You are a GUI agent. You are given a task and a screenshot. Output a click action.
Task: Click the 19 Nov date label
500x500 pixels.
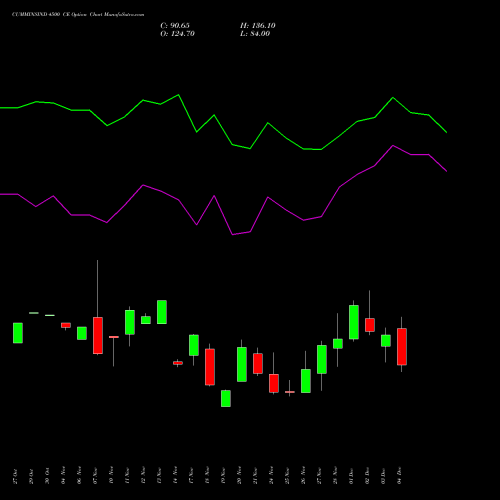[x=223, y=476]
